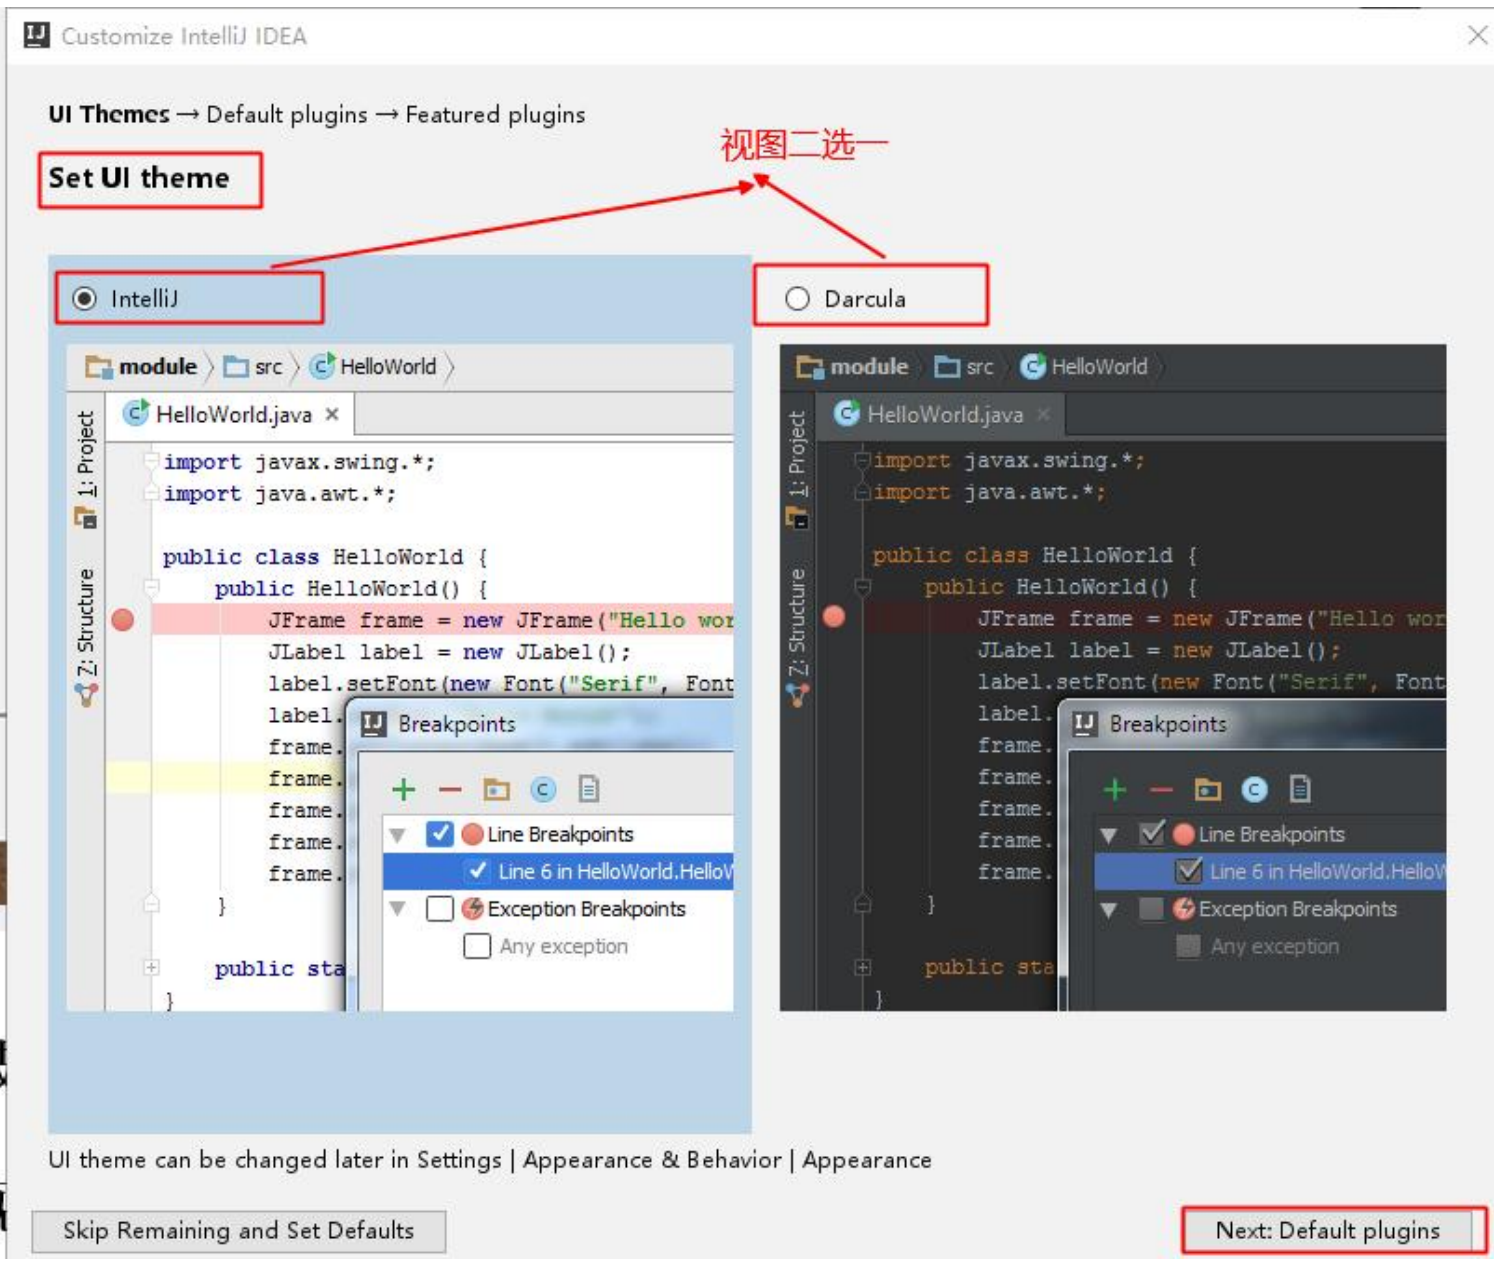Click UI Themes breadcrumb step

click(x=109, y=114)
